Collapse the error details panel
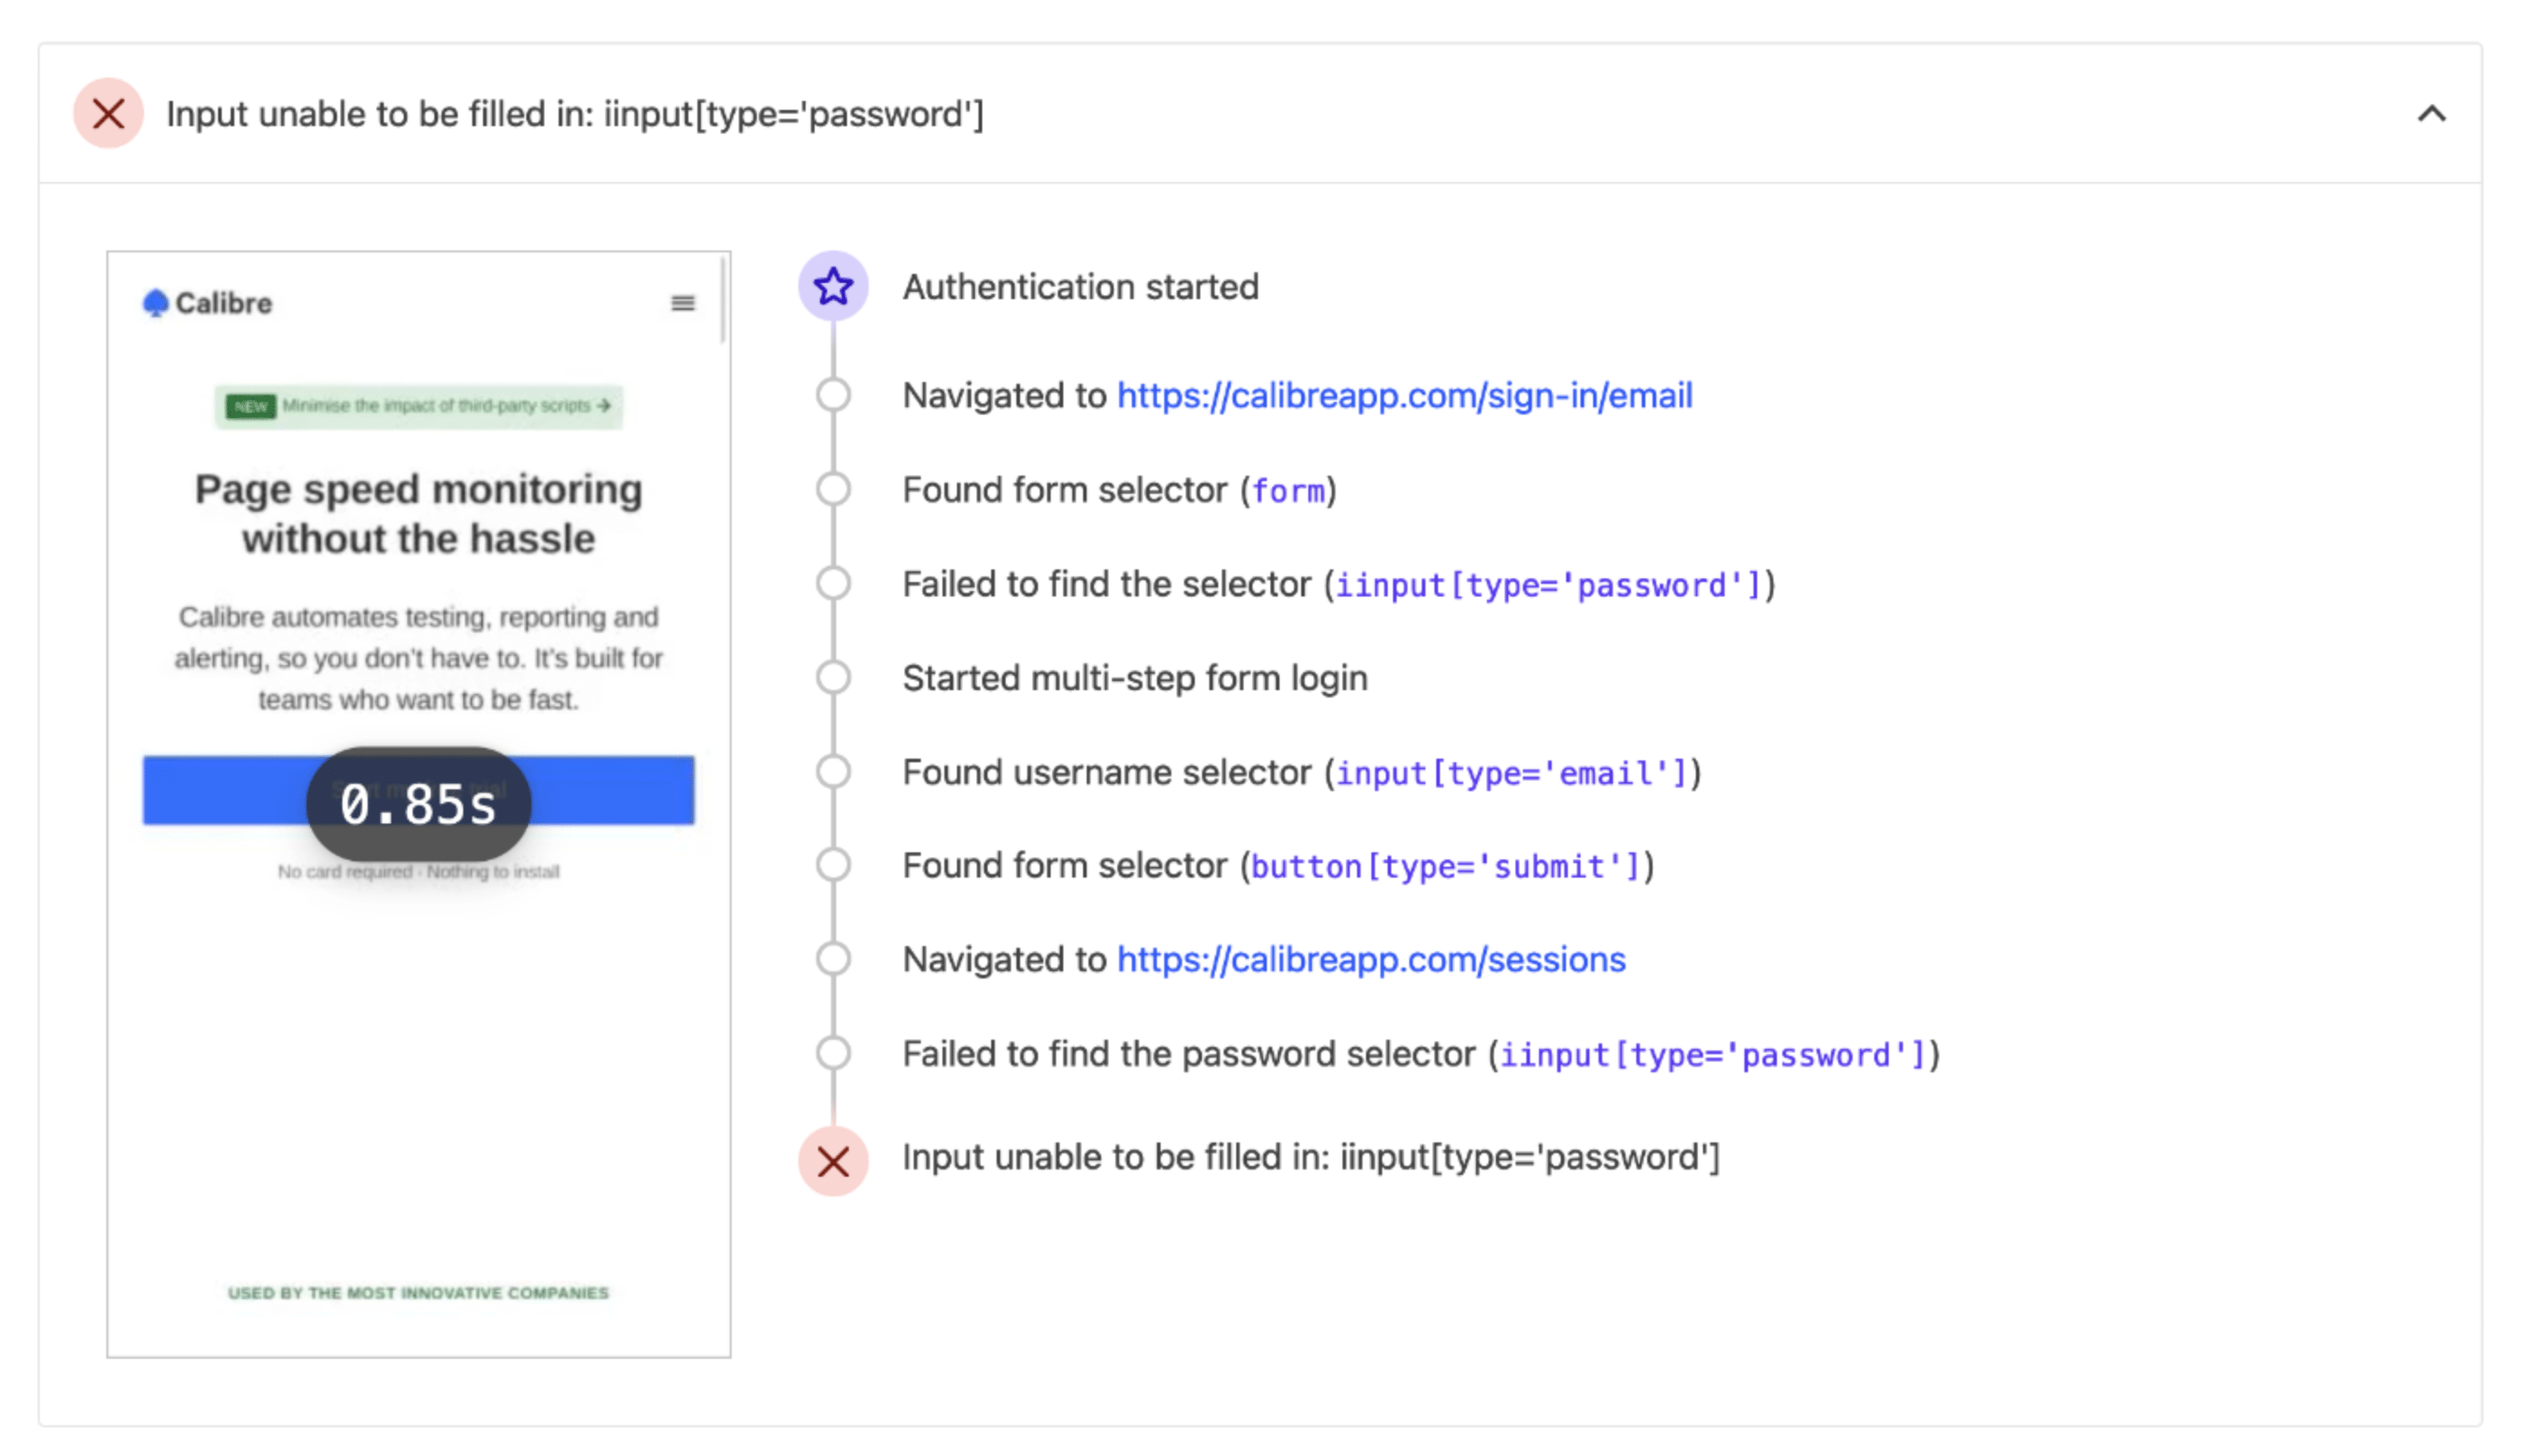2523x1456 pixels. [2432, 113]
